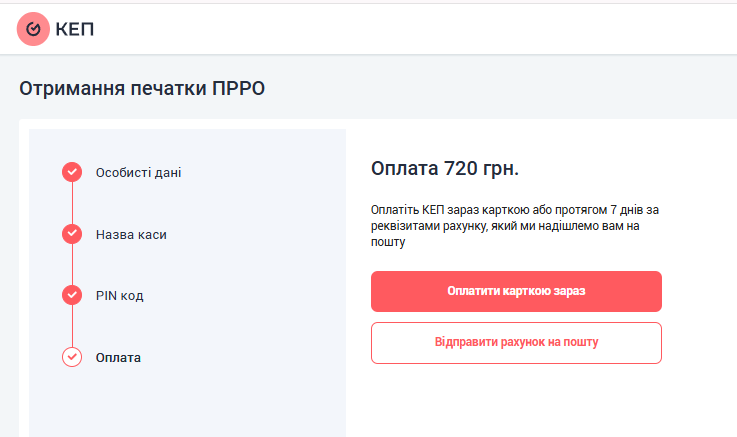Click the progress line between Назва каси and PIN код
Image resolution: width=737 pixels, height=437 pixels.
tap(72, 265)
